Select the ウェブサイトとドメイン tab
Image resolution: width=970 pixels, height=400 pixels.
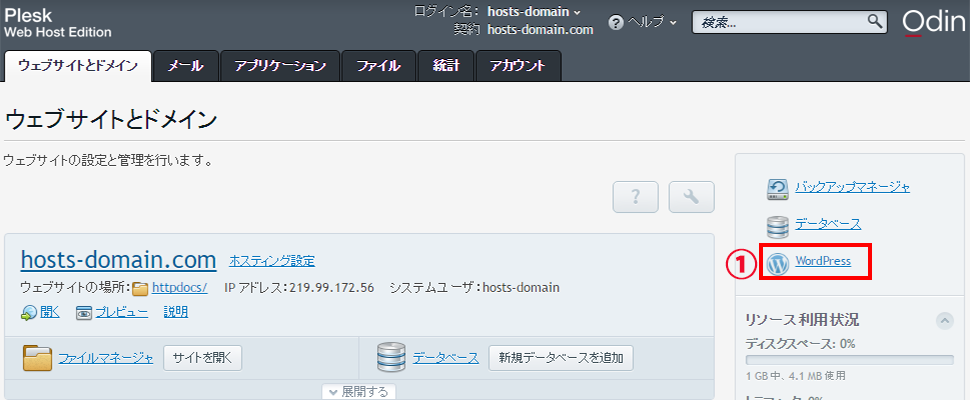tap(78, 66)
